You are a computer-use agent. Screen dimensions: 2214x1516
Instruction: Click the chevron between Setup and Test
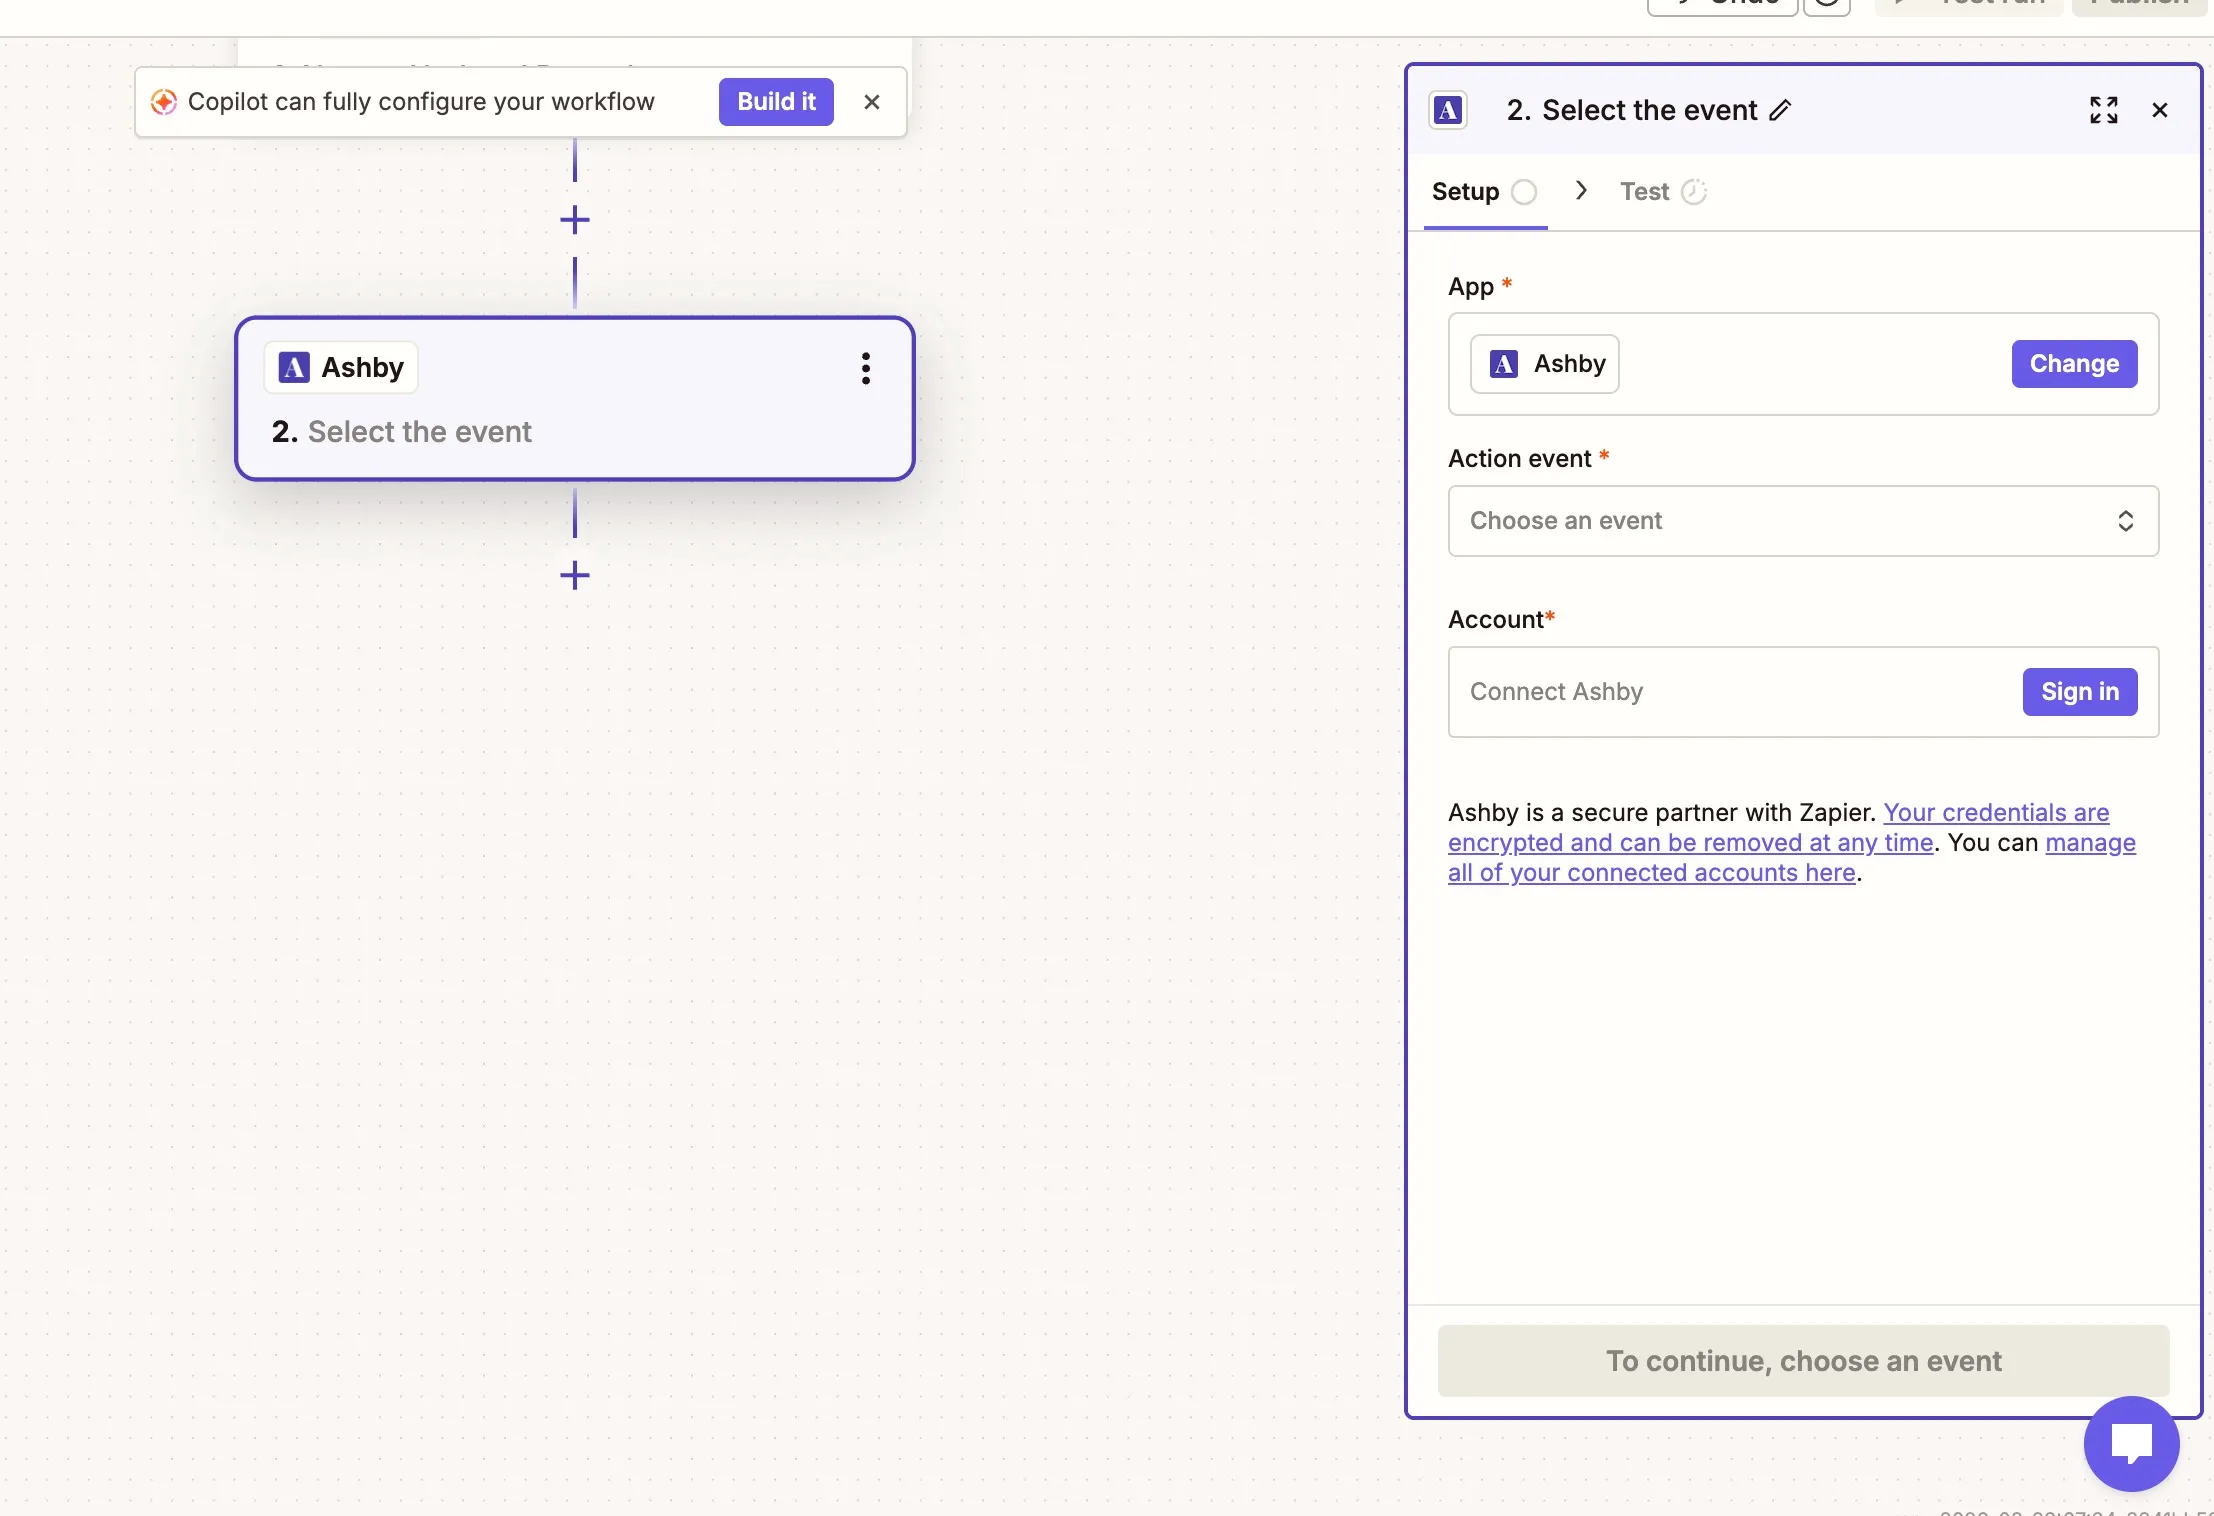(1581, 190)
